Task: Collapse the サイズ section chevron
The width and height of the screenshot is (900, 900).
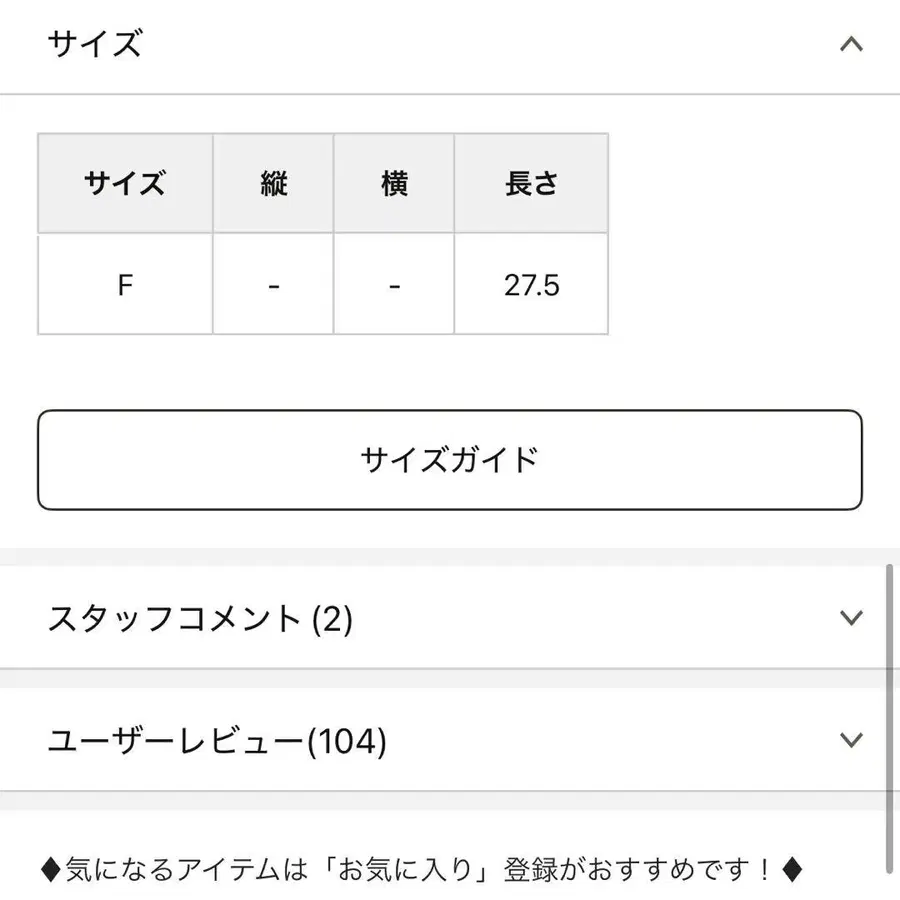Action: [x=851, y=44]
